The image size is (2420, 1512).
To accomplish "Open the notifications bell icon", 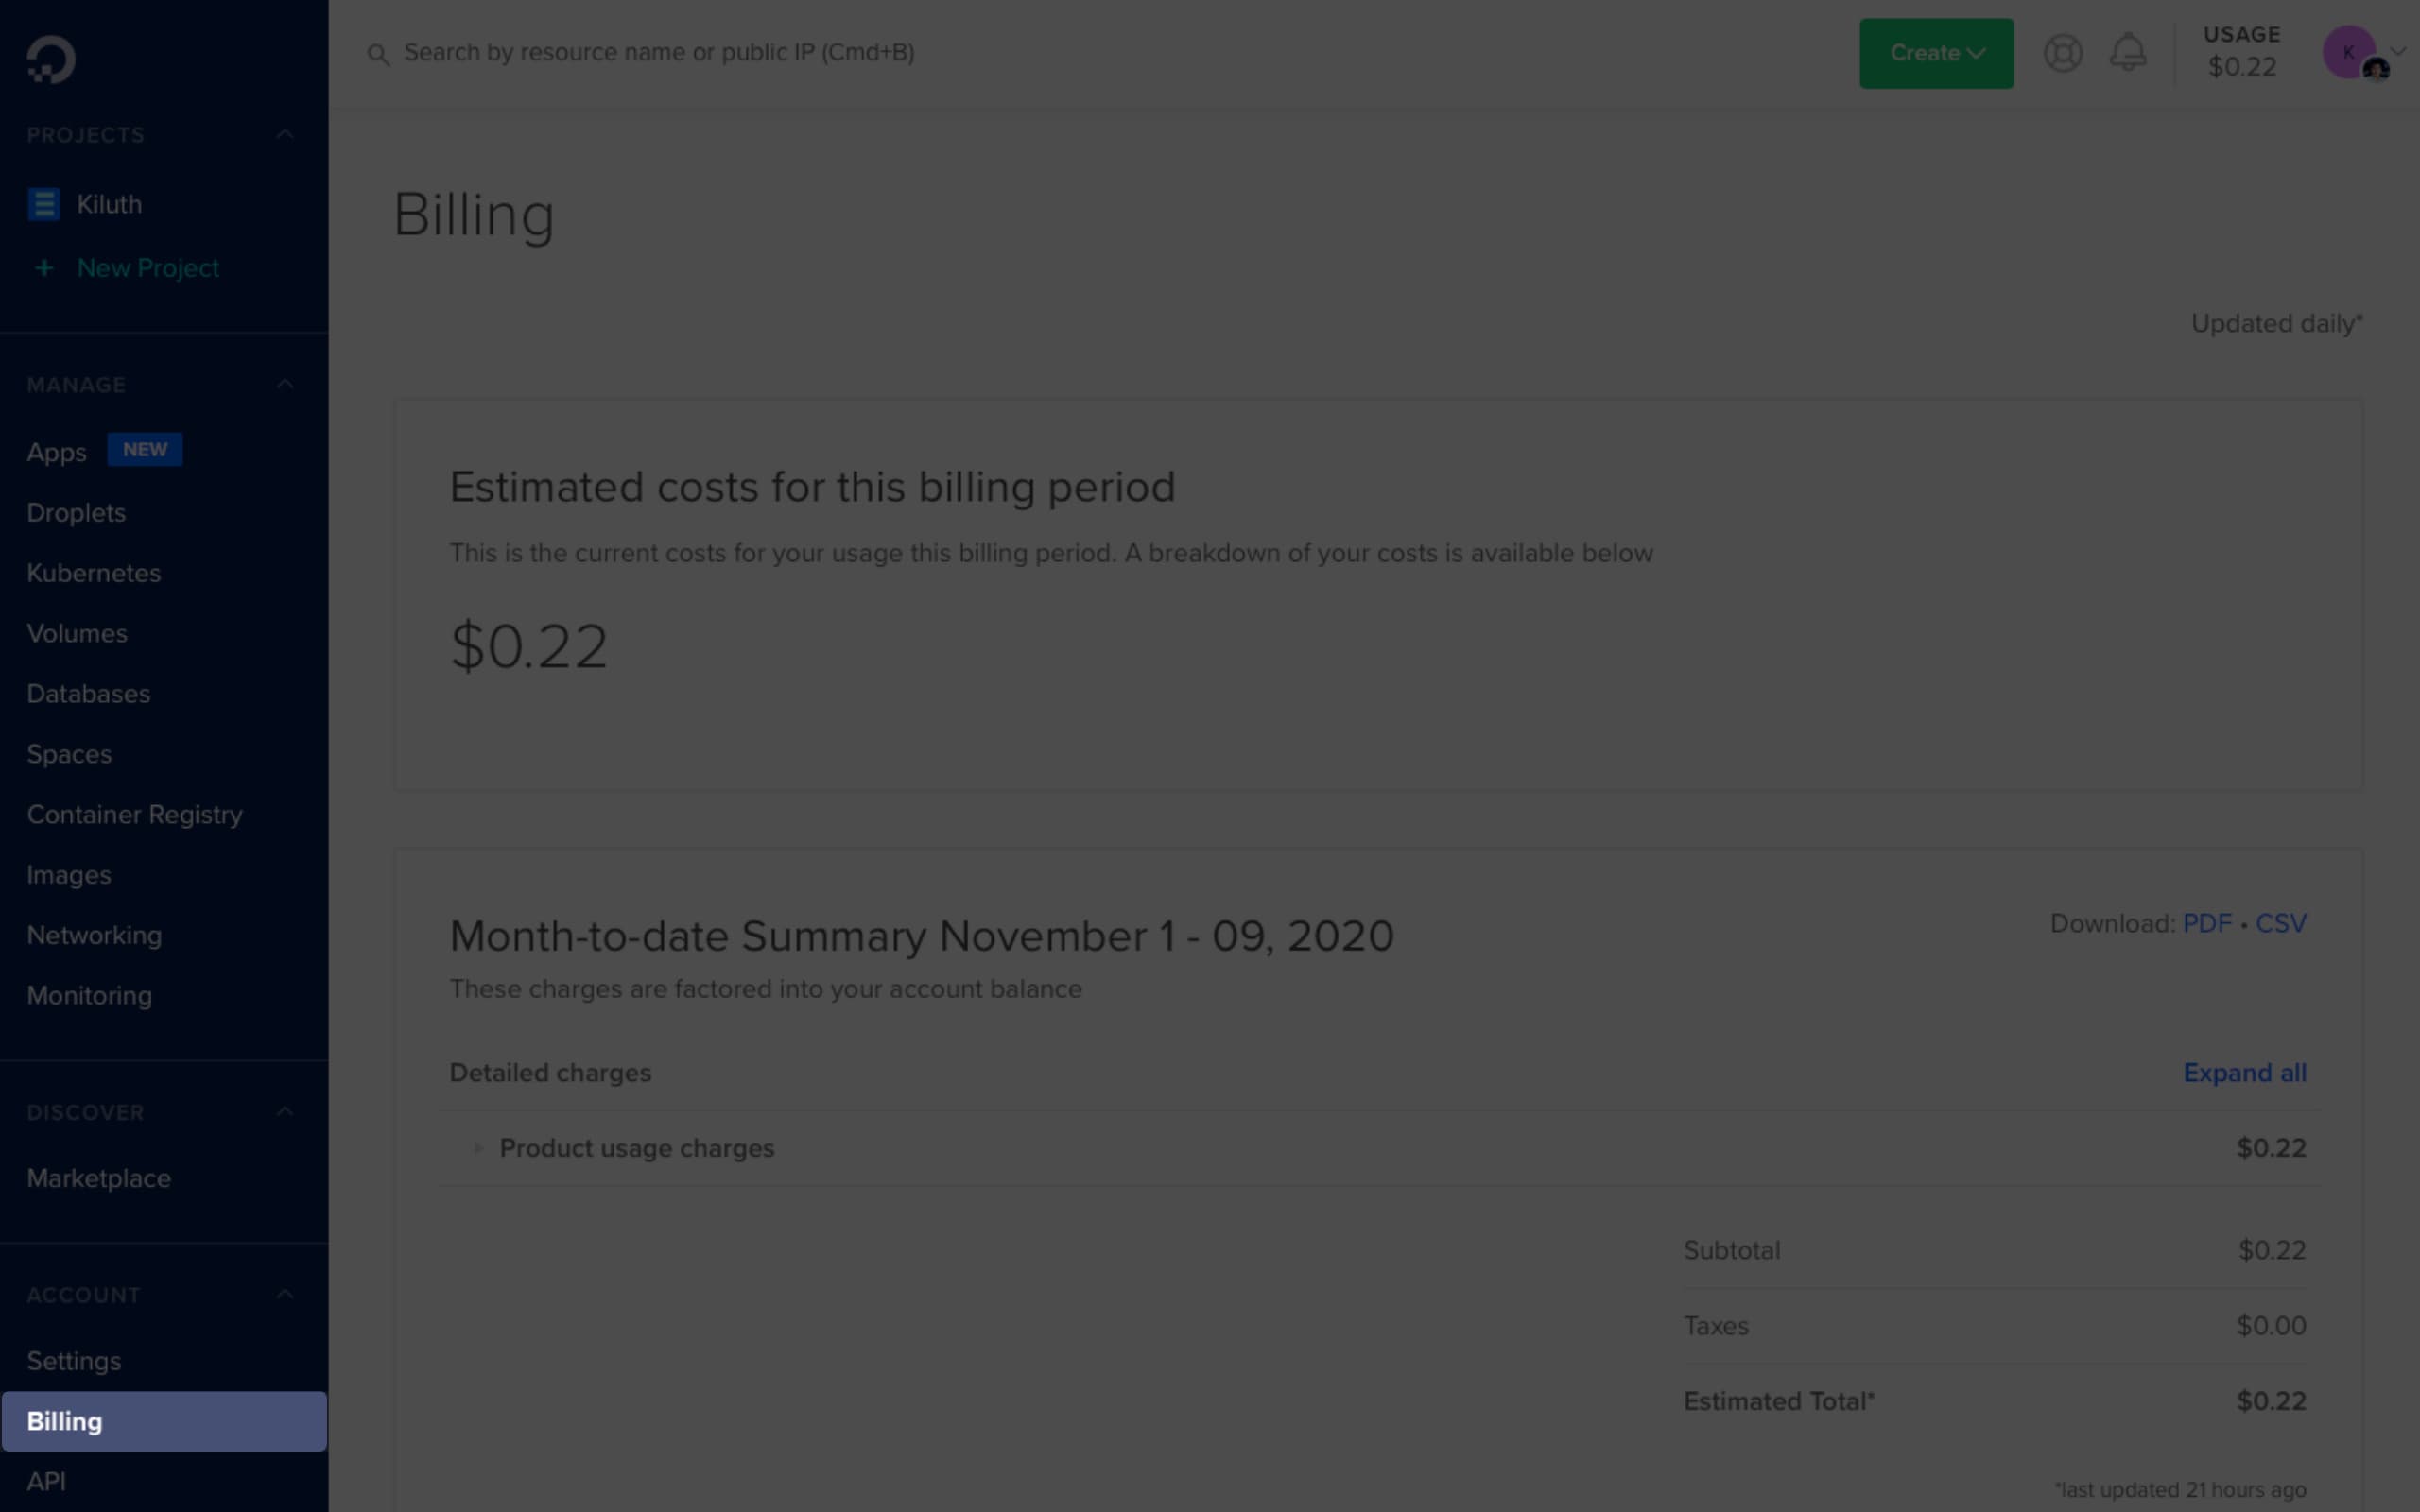I will coord(2127,52).
